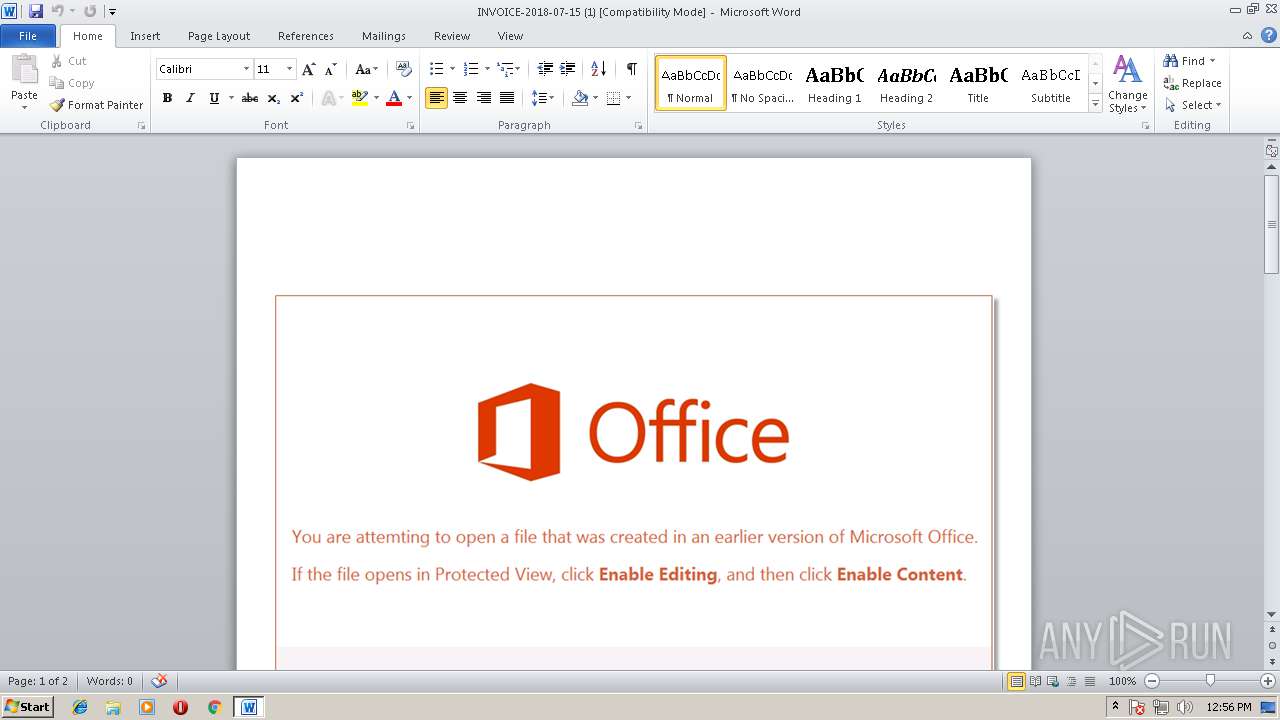The width and height of the screenshot is (1280, 720).
Task: Click Replace in the Editing group
Action: pyautogui.click(x=1192, y=83)
